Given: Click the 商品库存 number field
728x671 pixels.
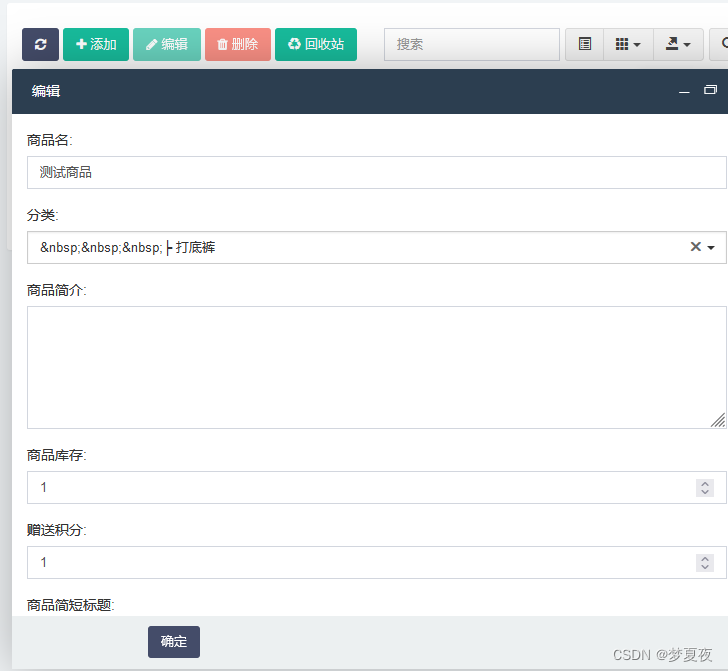Looking at the screenshot, I should 377,488.
